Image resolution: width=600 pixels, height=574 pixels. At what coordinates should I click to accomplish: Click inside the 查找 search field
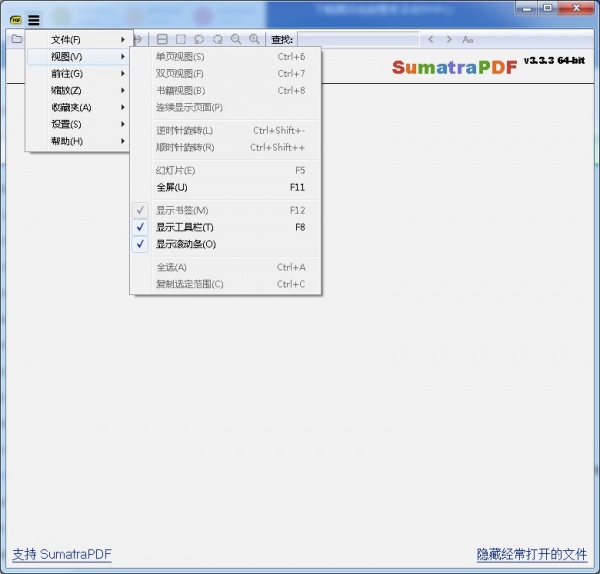click(357, 39)
